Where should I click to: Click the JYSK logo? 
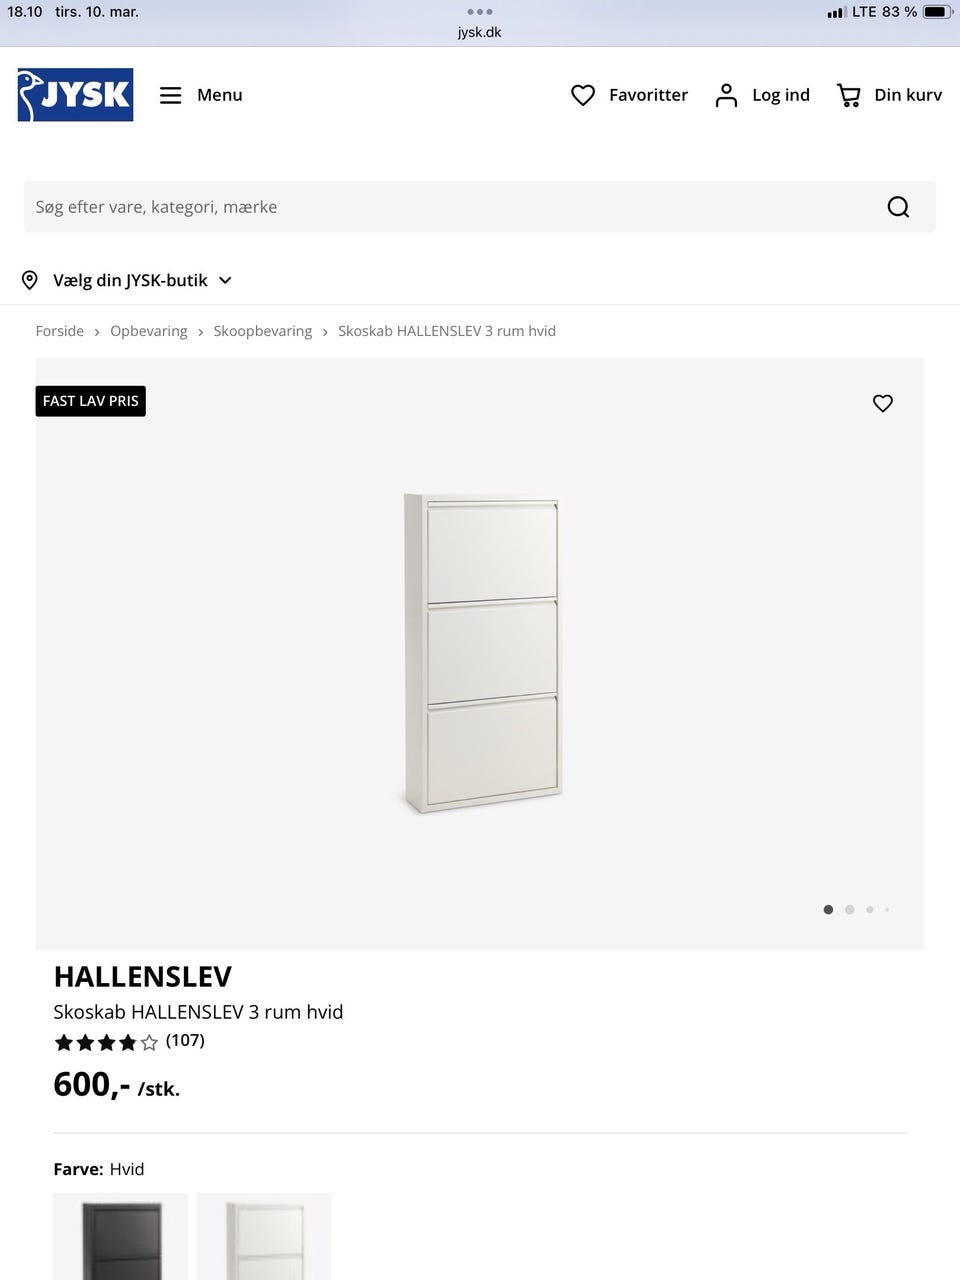[x=74, y=94]
